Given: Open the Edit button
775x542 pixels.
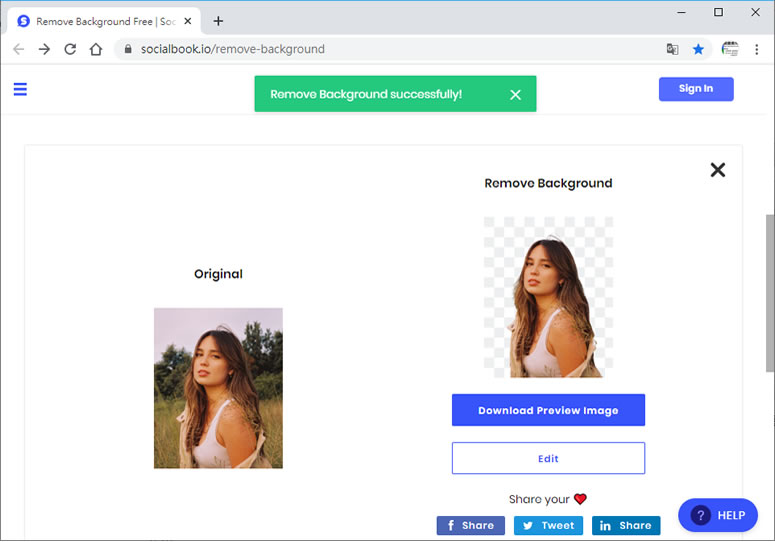Looking at the screenshot, I should tap(548, 459).
